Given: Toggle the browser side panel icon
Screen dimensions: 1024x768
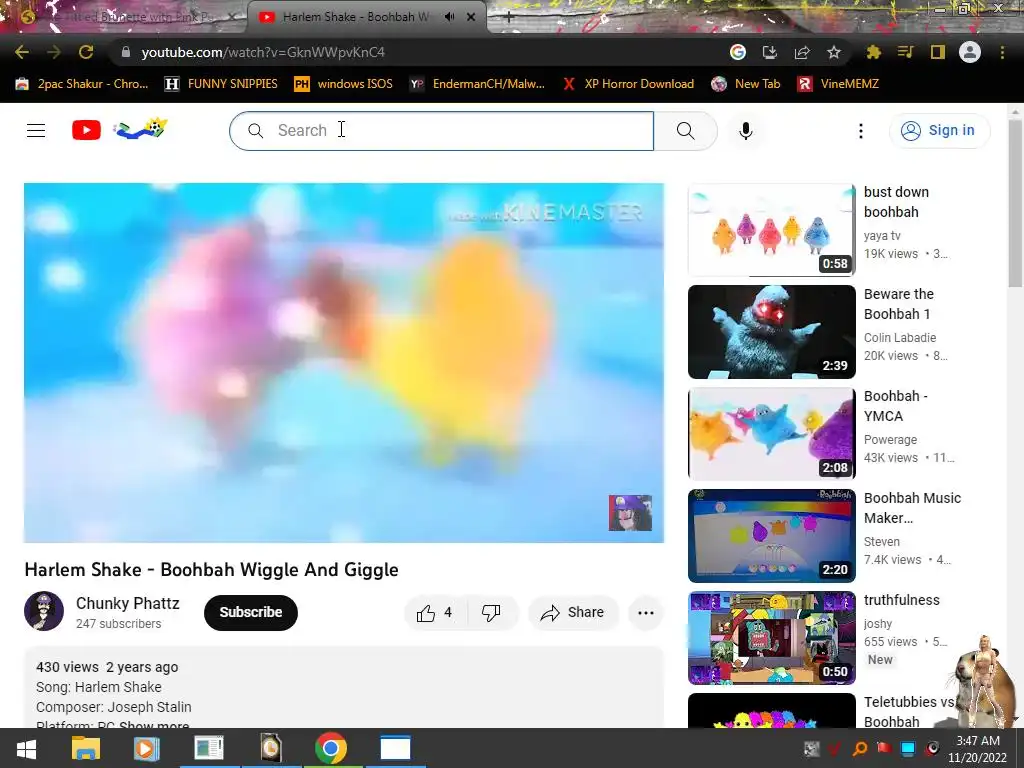Looking at the screenshot, I should click(938, 52).
